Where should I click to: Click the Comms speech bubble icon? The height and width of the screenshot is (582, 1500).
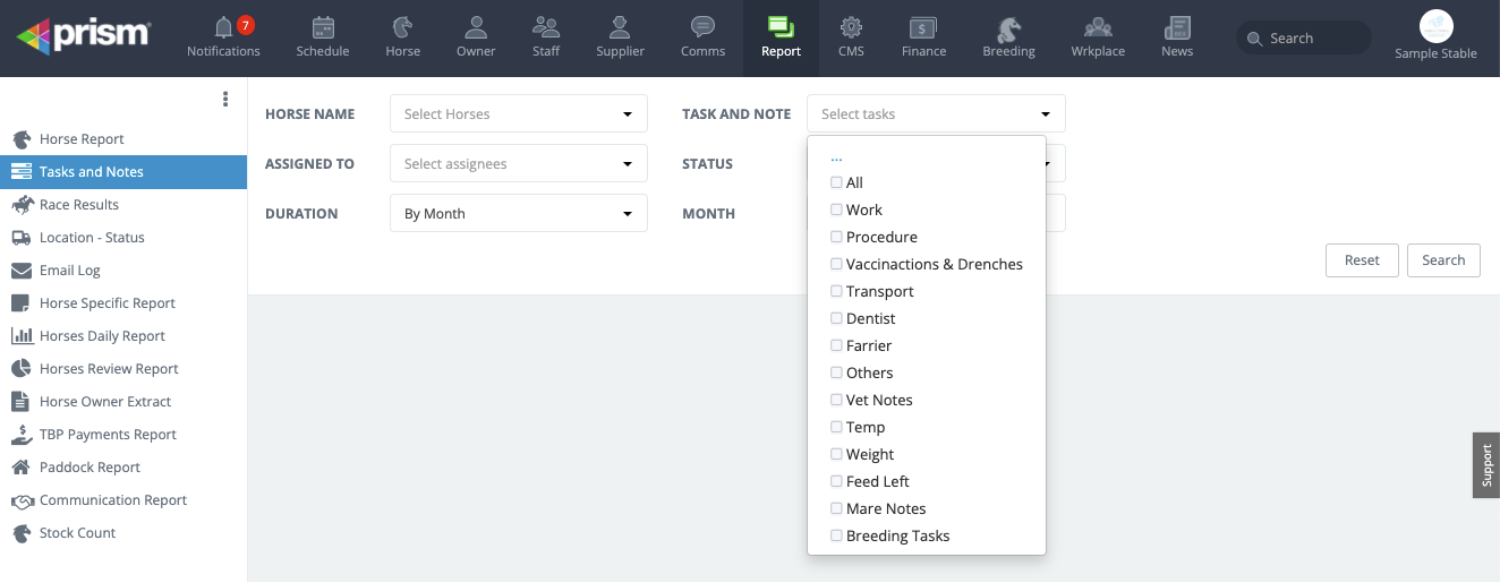[702, 27]
